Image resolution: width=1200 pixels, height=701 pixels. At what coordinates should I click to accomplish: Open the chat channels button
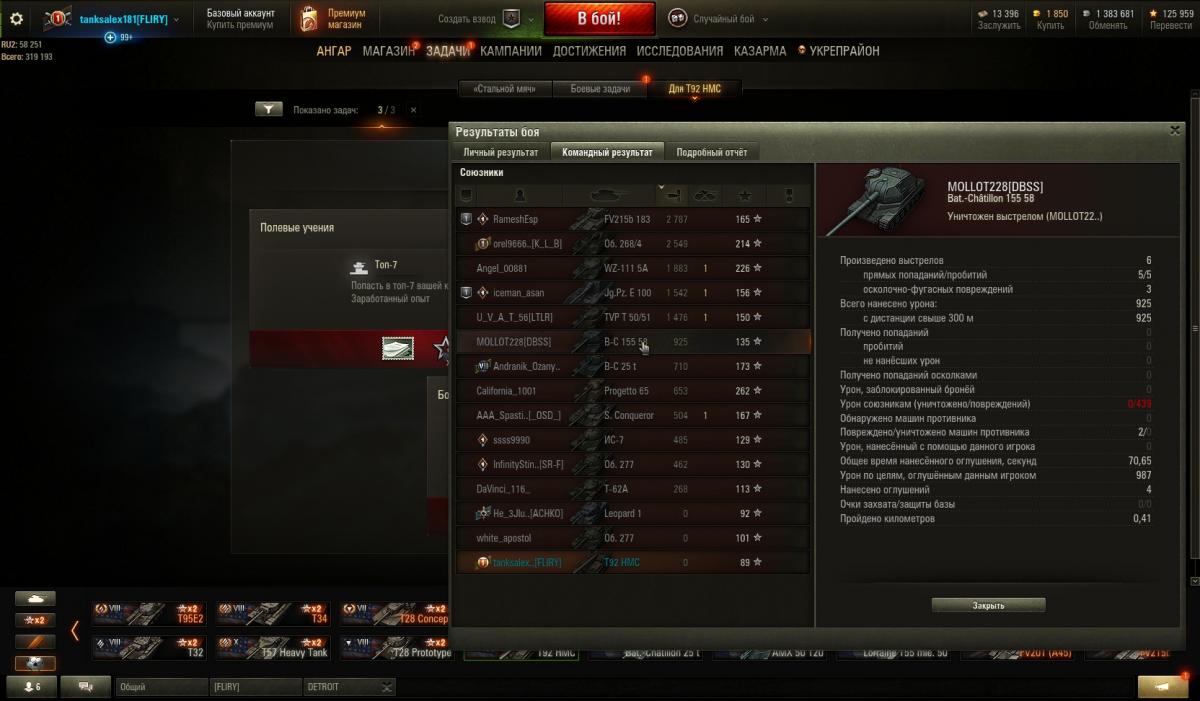(x=86, y=687)
